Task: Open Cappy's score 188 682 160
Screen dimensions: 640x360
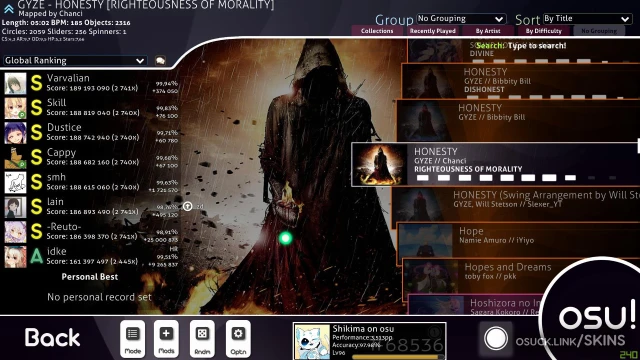Action: (92, 158)
